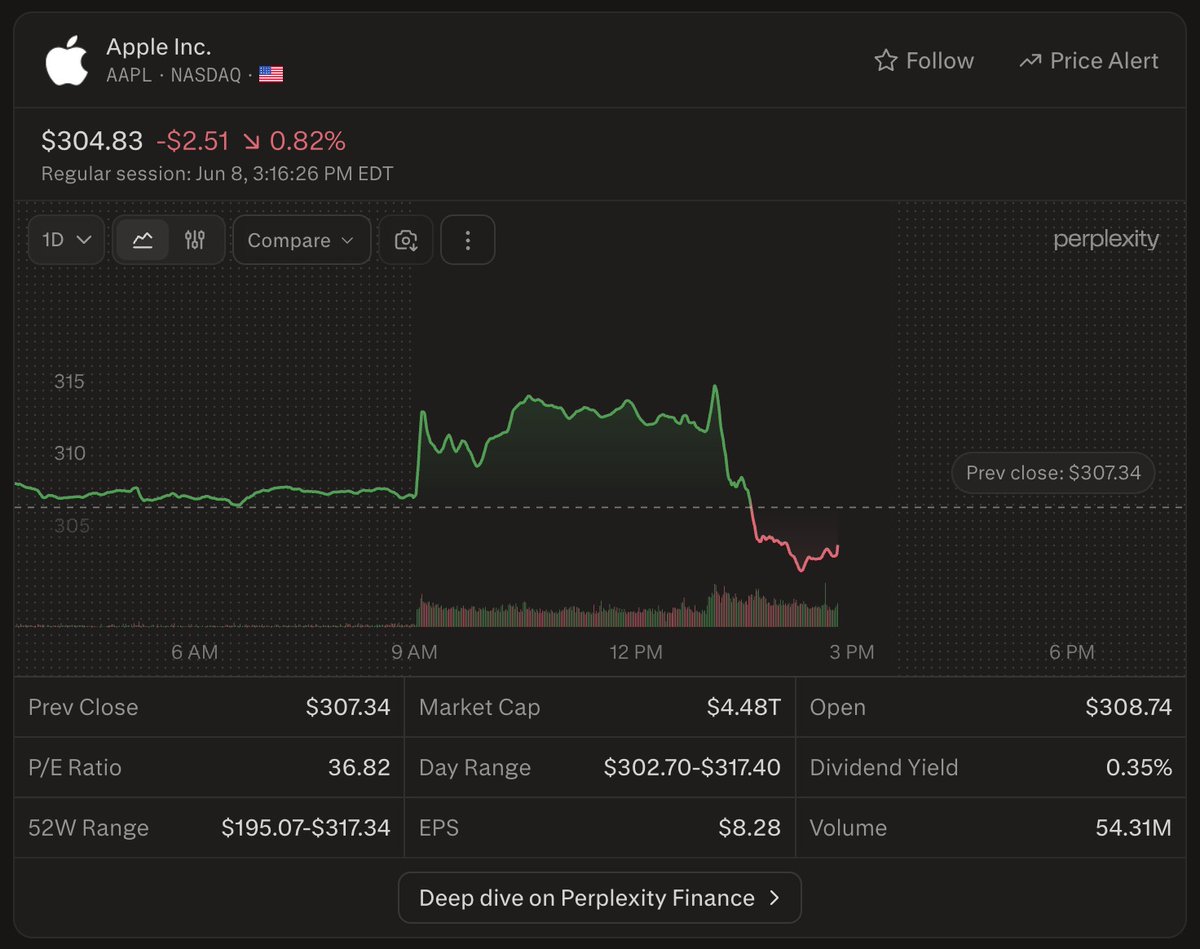Click the Dividend Yield value 0.35%
Image resolution: width=1200 pixels, height=949 pixels.
(x=1139, y=767)
